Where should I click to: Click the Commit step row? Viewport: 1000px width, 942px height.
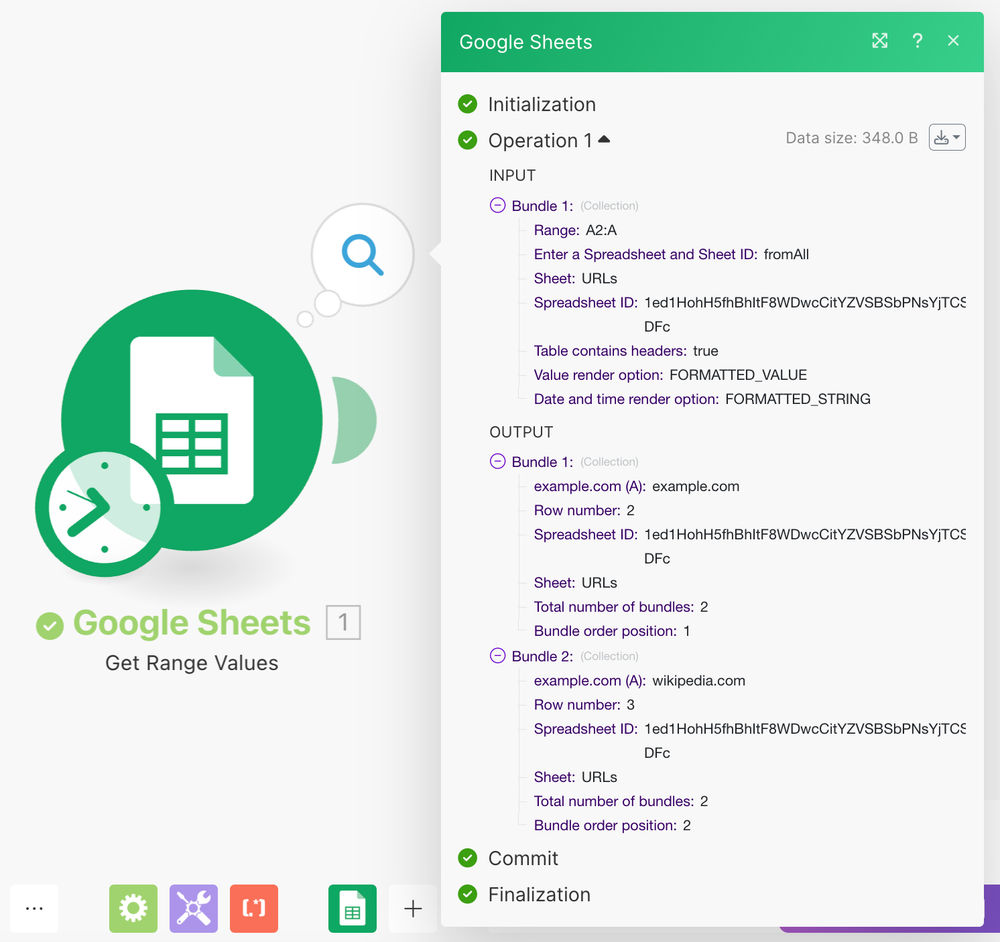tap(508, 858)
